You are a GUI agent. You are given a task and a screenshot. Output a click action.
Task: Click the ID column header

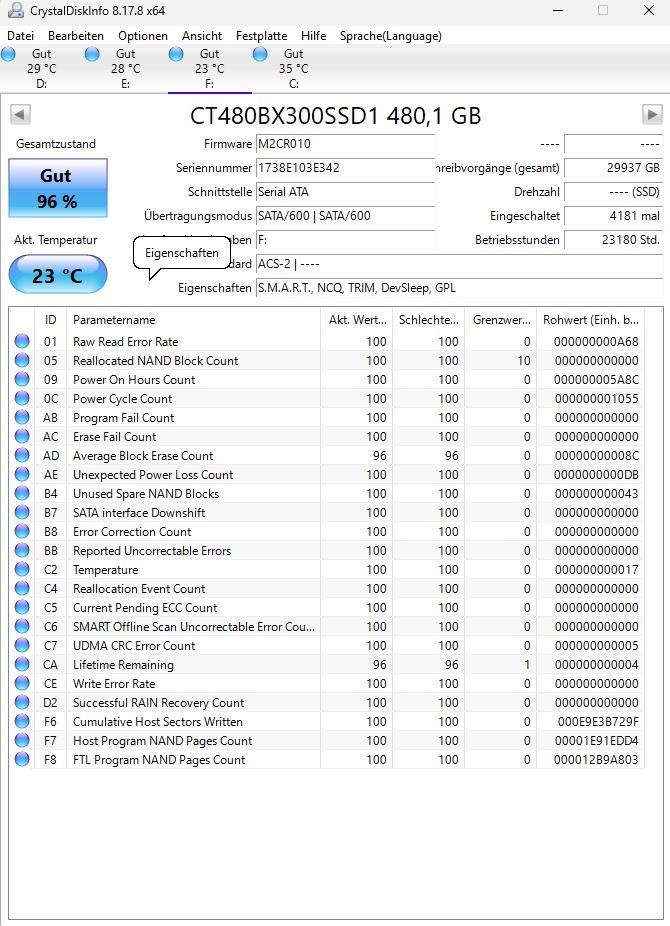point(51,319)
